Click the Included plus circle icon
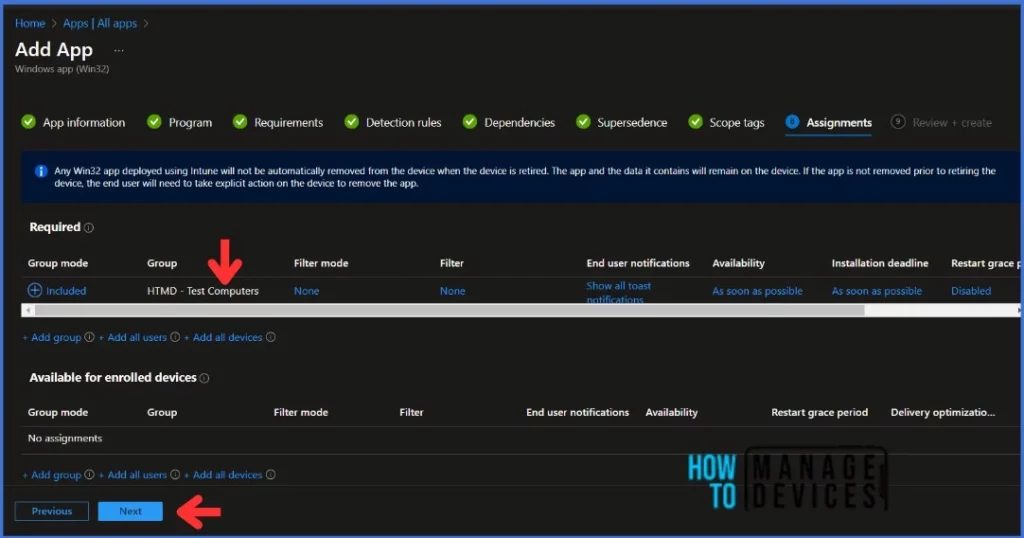Image resolution: width=1024 pixels, height=538 pixels. click(x=35, y=291)
